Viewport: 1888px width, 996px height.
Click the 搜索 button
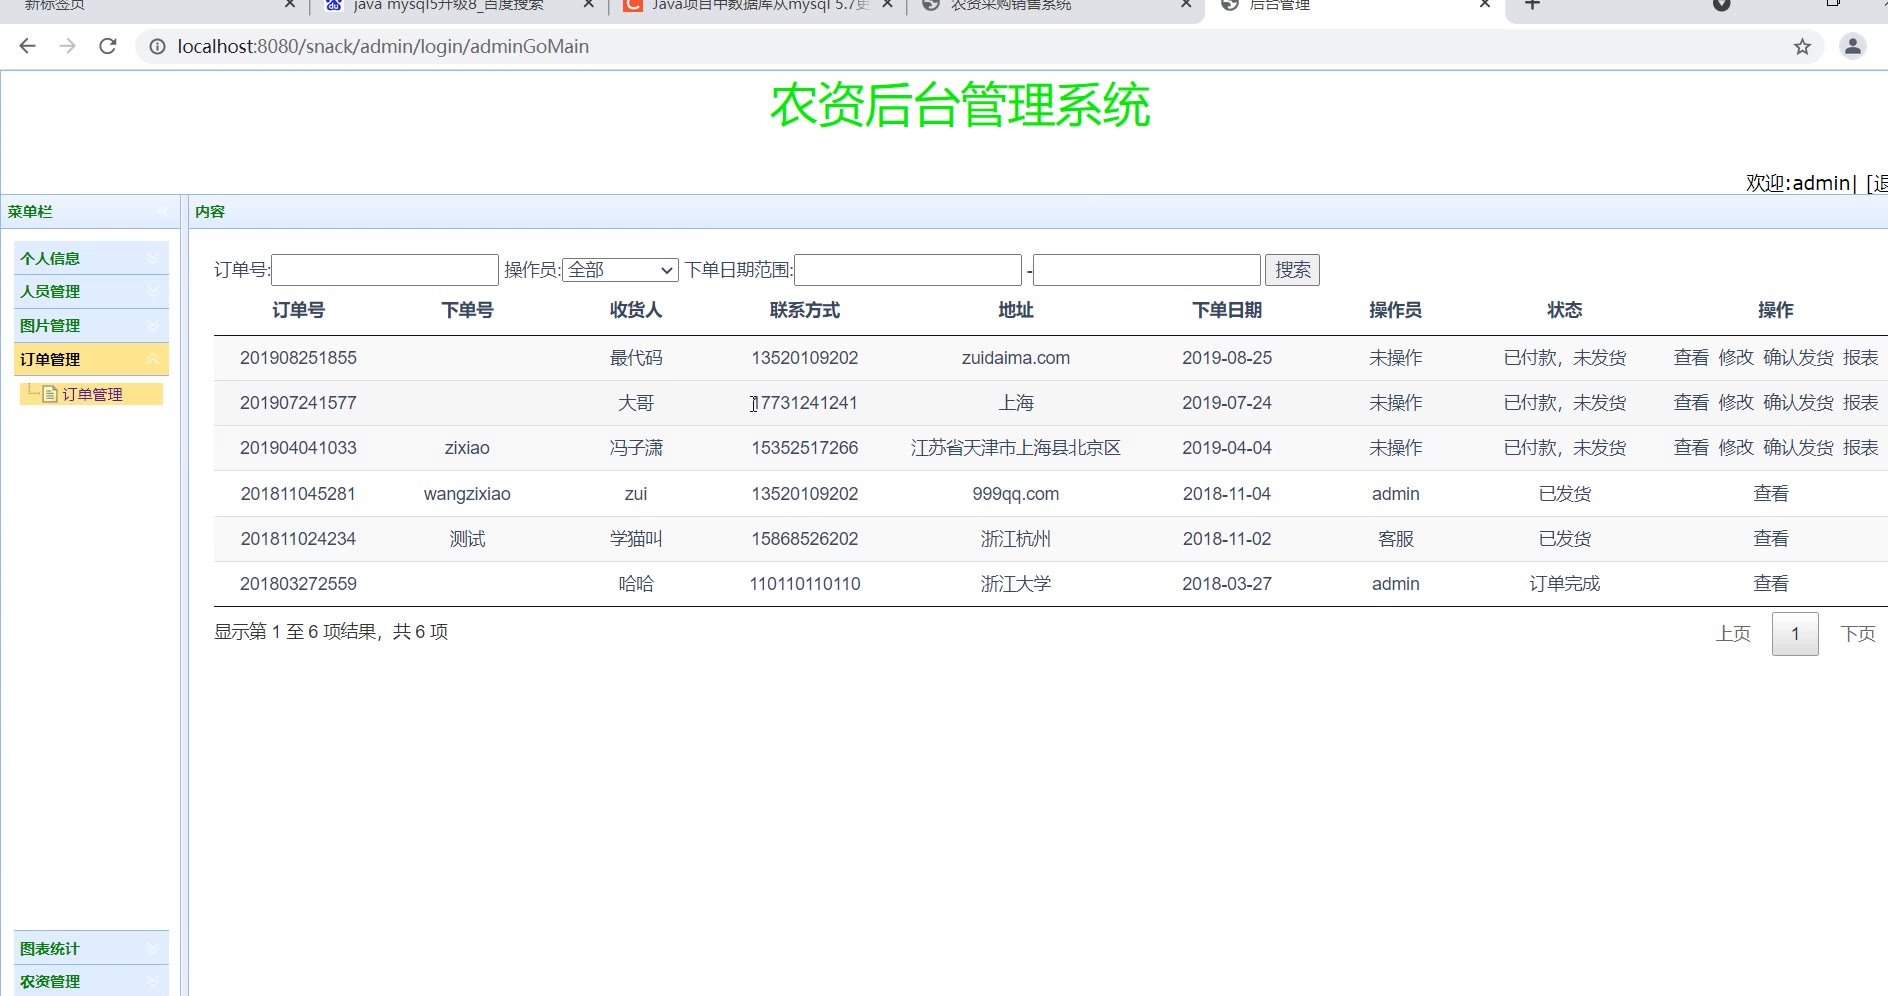[x=1292, y=270]
